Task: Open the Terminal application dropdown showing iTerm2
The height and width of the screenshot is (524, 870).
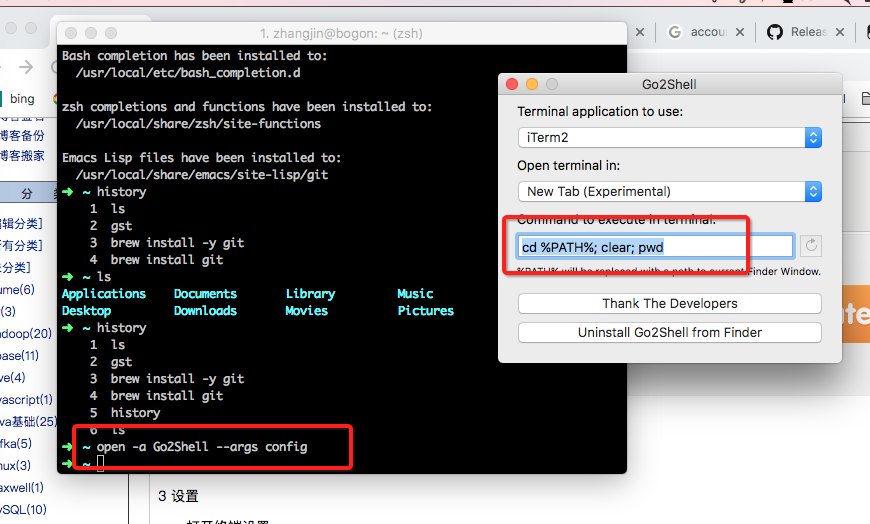Action: pos(670,138)
